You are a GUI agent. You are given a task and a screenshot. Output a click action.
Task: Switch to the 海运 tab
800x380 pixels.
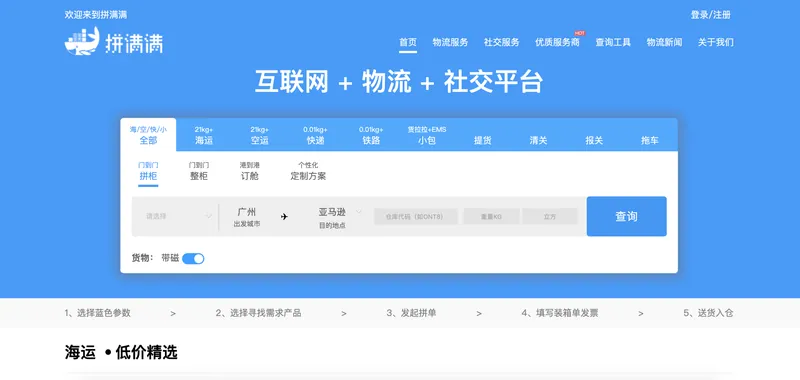[204, 135]
